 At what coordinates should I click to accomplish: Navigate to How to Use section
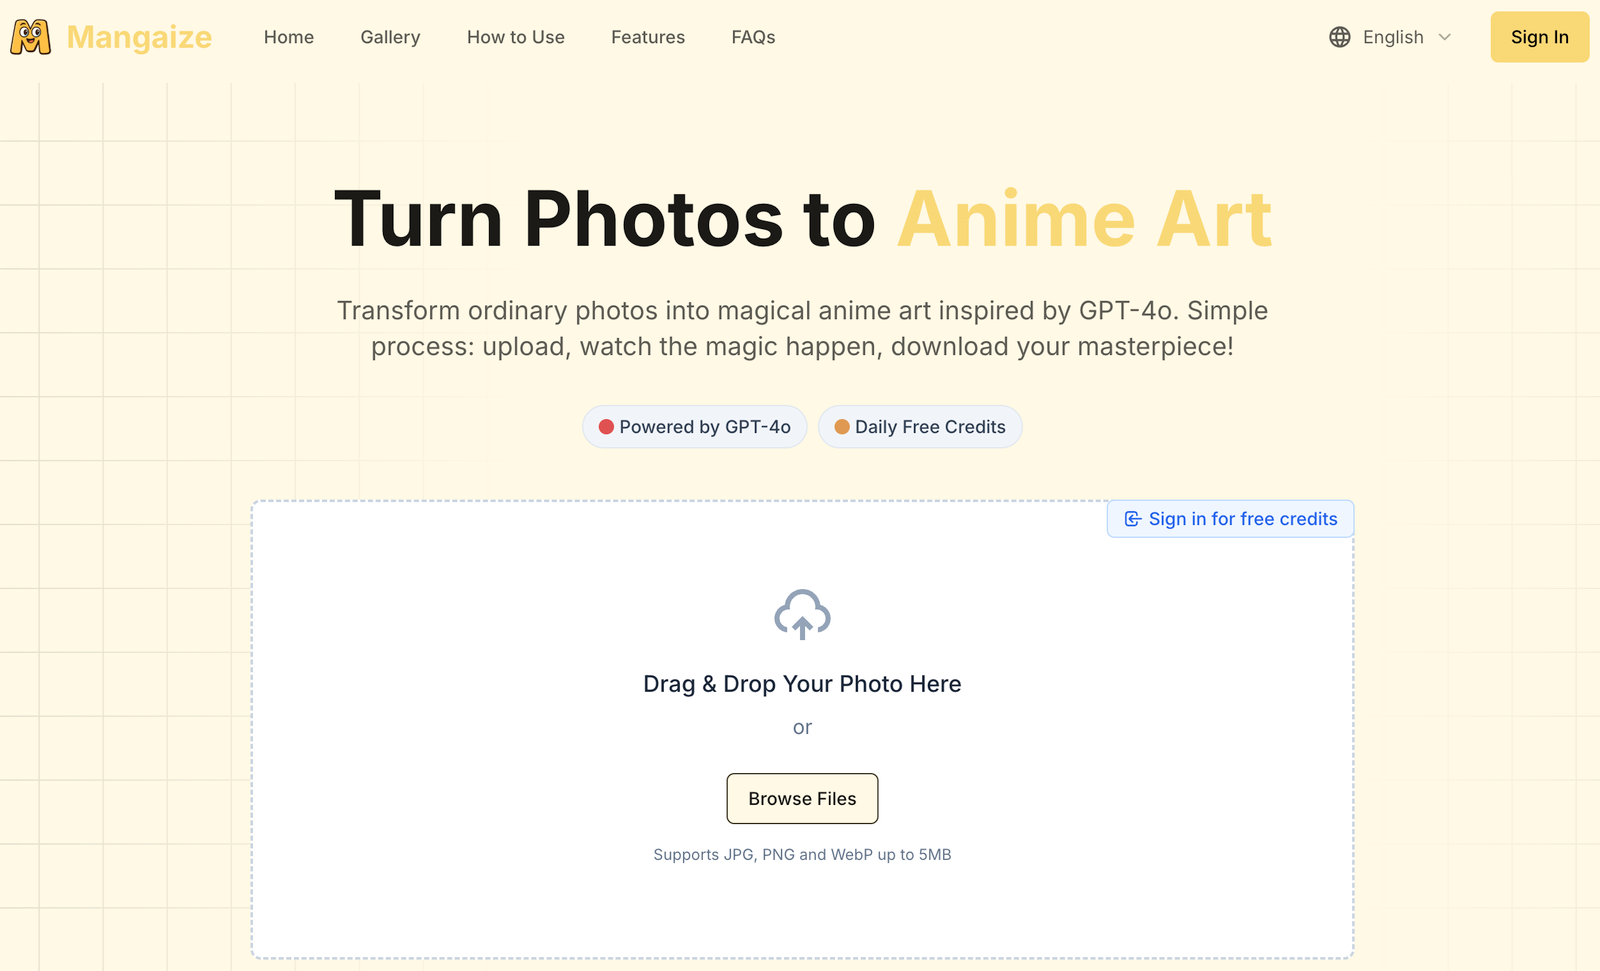point(516,37)
